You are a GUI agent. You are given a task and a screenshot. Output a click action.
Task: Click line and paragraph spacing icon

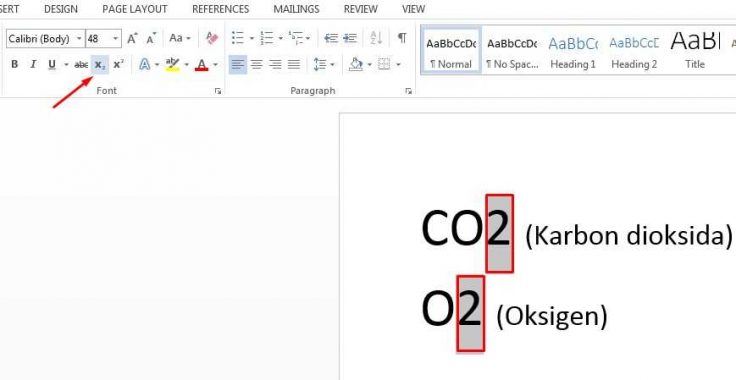[x=320, y=64]
